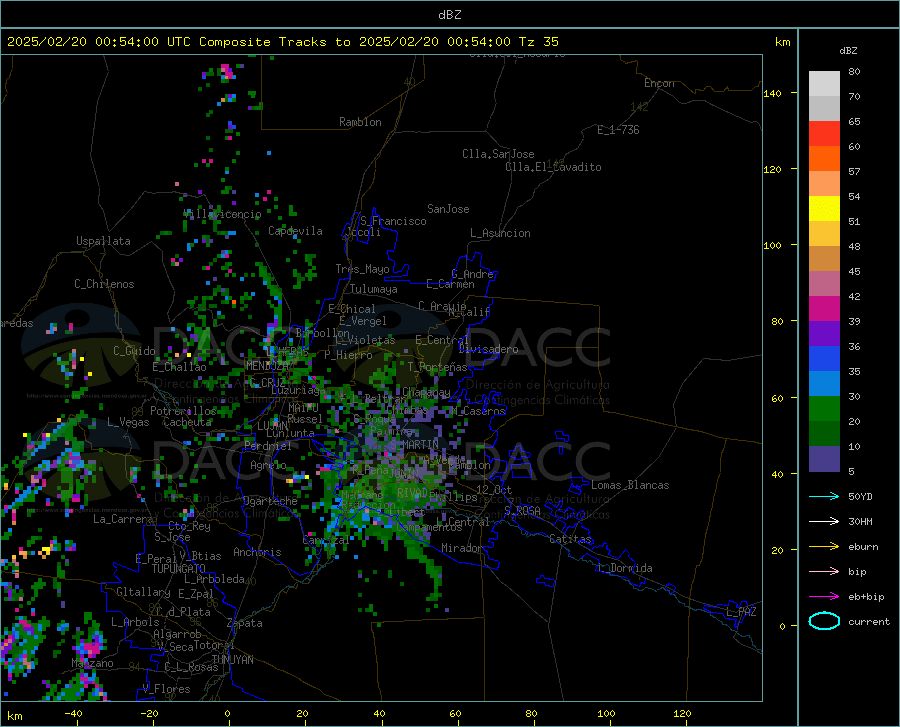Image resolution: width=900 pixels, height=727 pixels.
Task: Click the V_Flores map label
Action: click(166, 689)
